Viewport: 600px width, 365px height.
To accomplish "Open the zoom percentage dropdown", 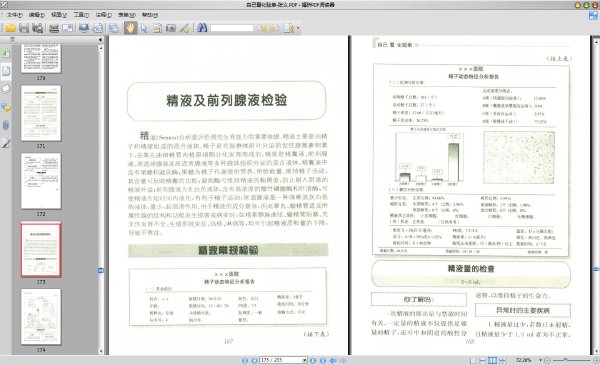I will (540, 360).
